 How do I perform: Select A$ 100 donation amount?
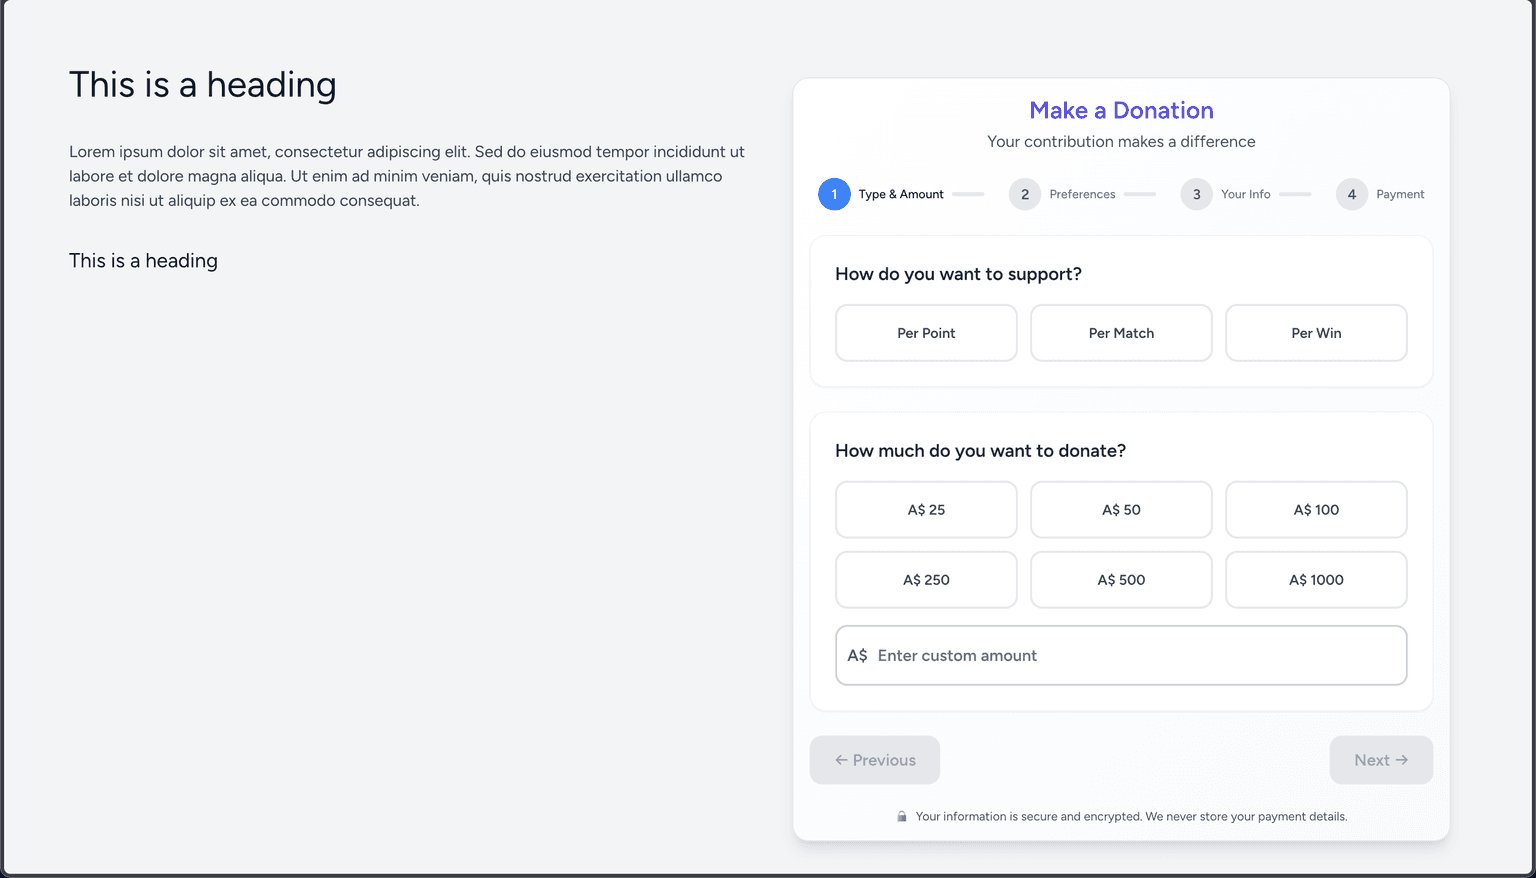coord(1316,510)
